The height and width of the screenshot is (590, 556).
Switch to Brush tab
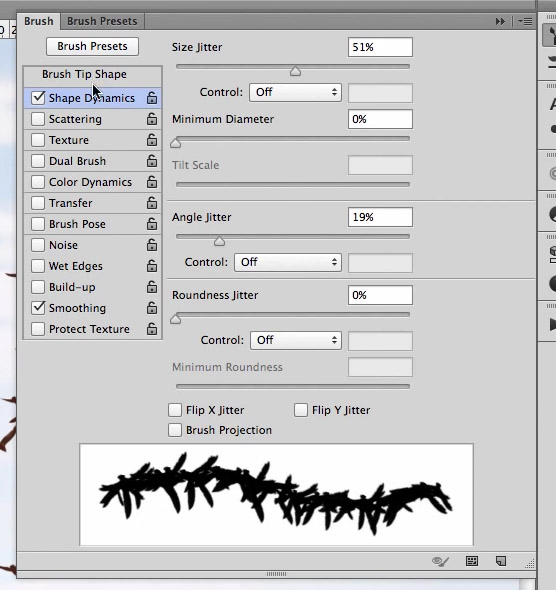click(39, 21)
